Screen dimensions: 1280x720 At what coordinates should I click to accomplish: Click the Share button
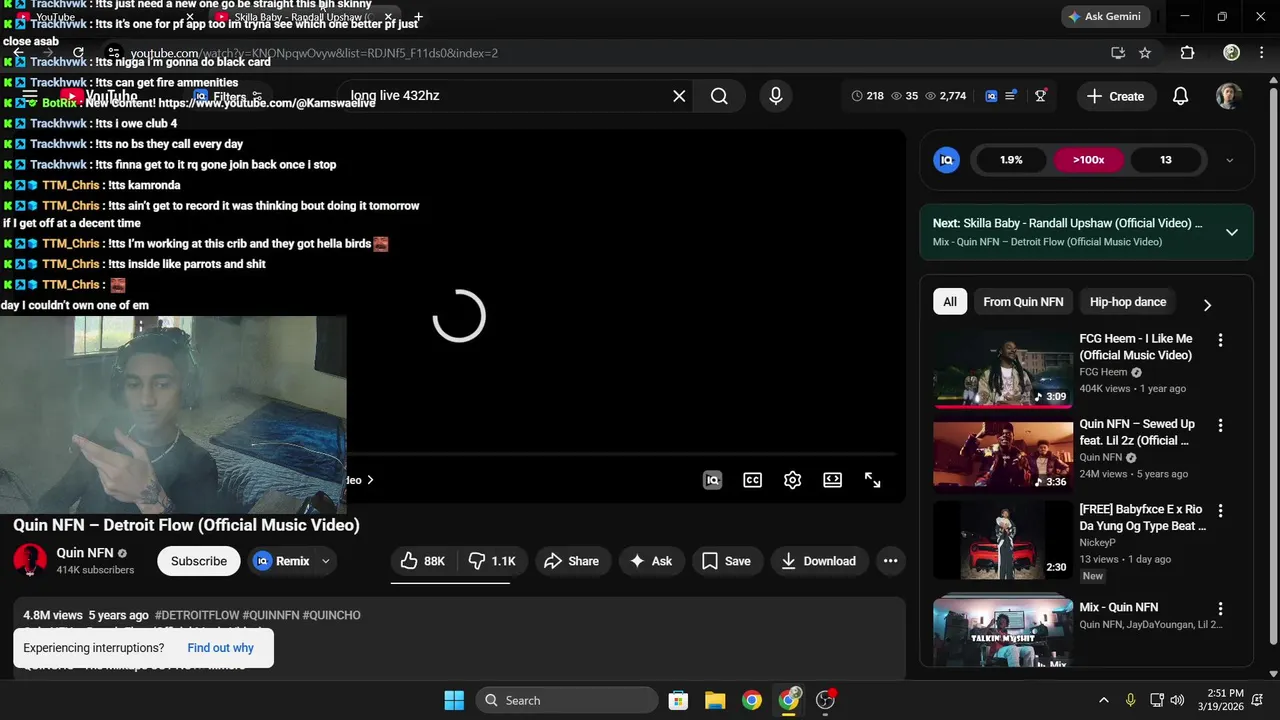pyautogui.click(x=571, y=561)
